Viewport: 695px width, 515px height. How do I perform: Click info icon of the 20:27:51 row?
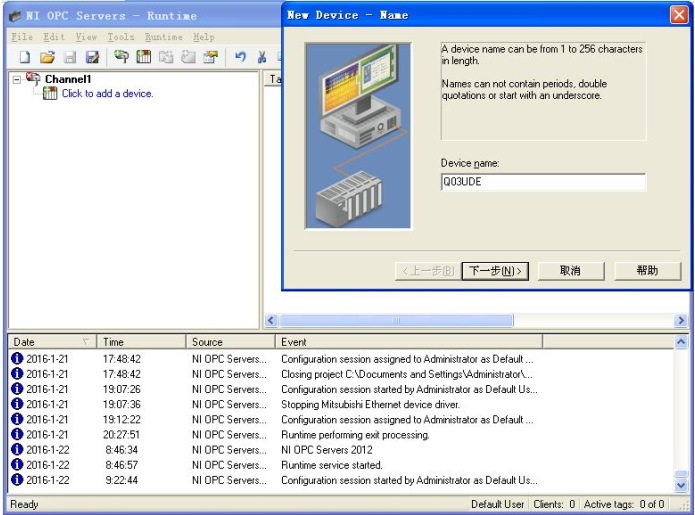(17, 434)
